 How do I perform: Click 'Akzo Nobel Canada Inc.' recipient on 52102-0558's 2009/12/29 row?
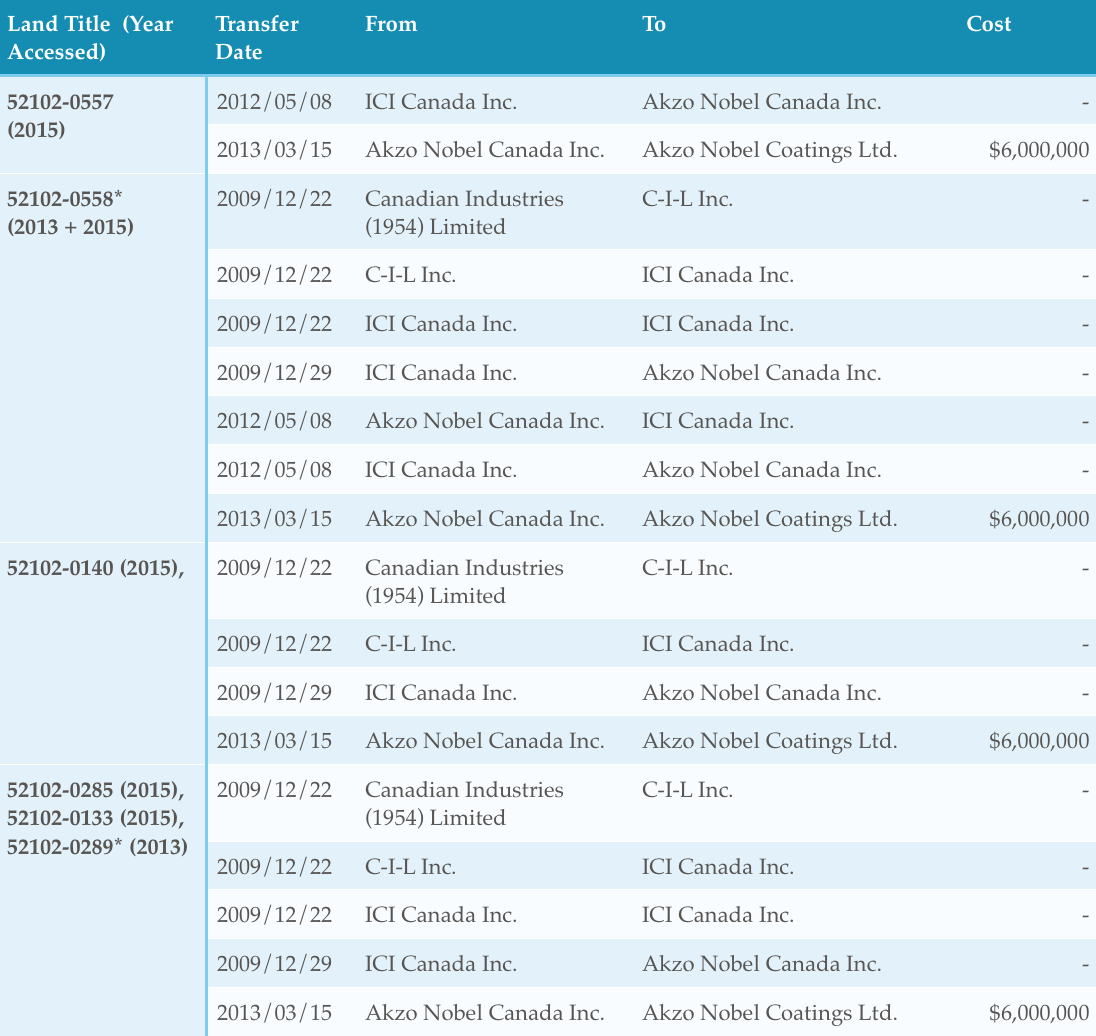click(x=761, y=373)
